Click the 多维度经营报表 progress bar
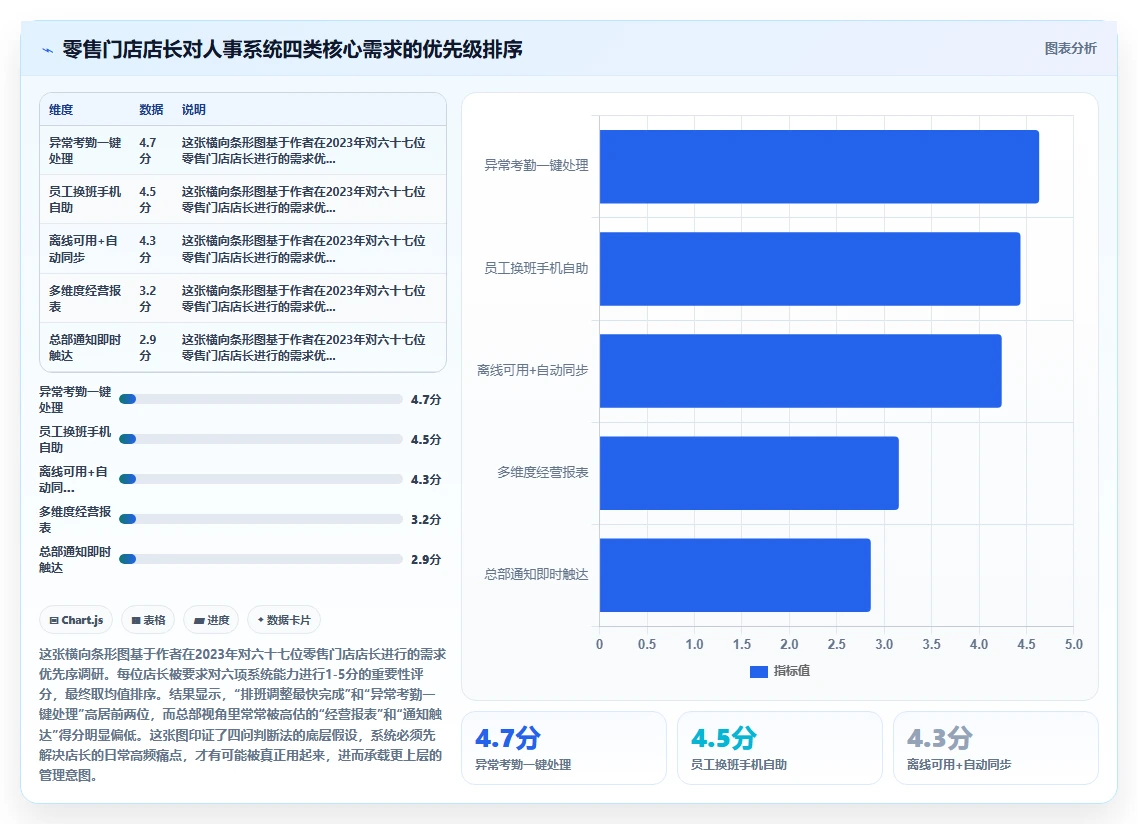 (x=261, y=519)
